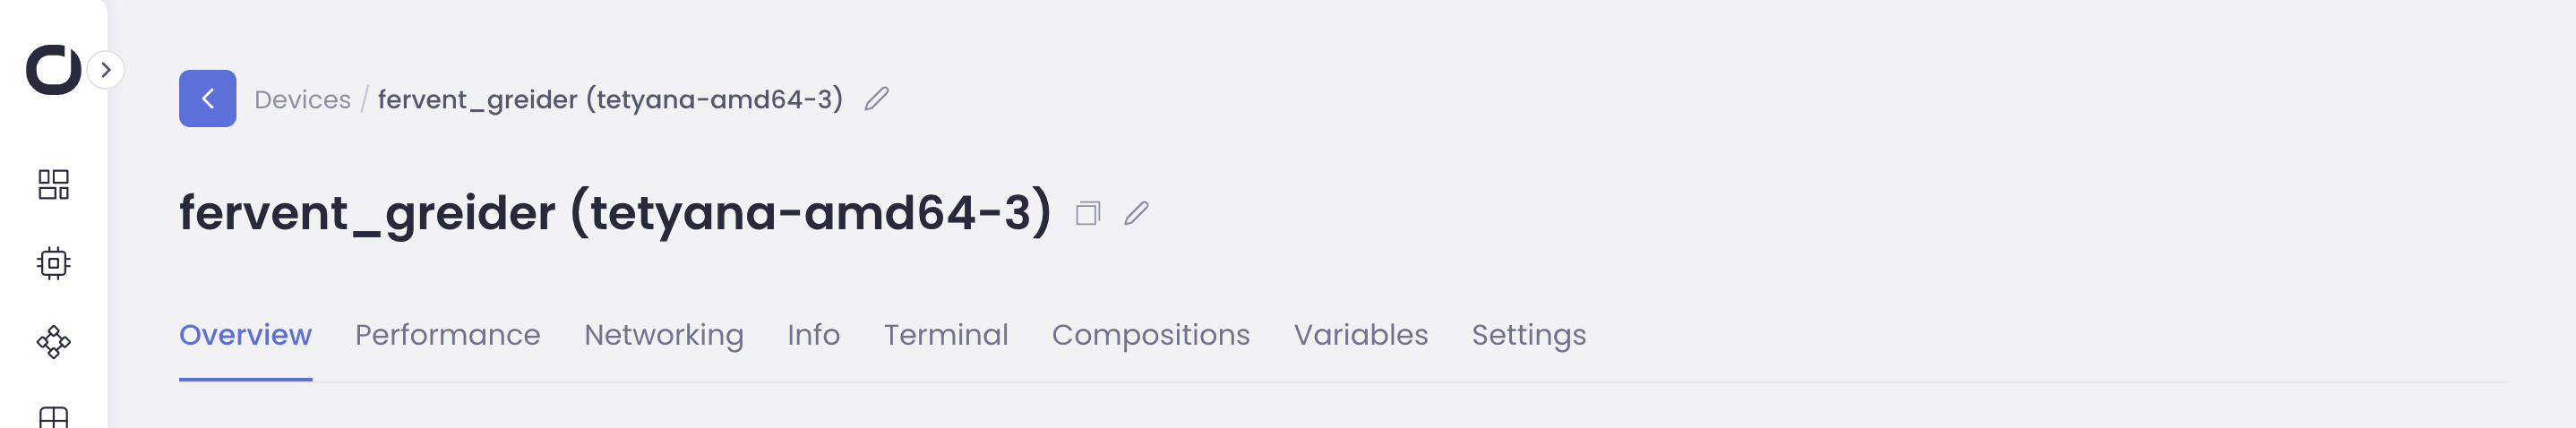
Task: Click the large fervent_greider device heading
Action: pos(615,213)
